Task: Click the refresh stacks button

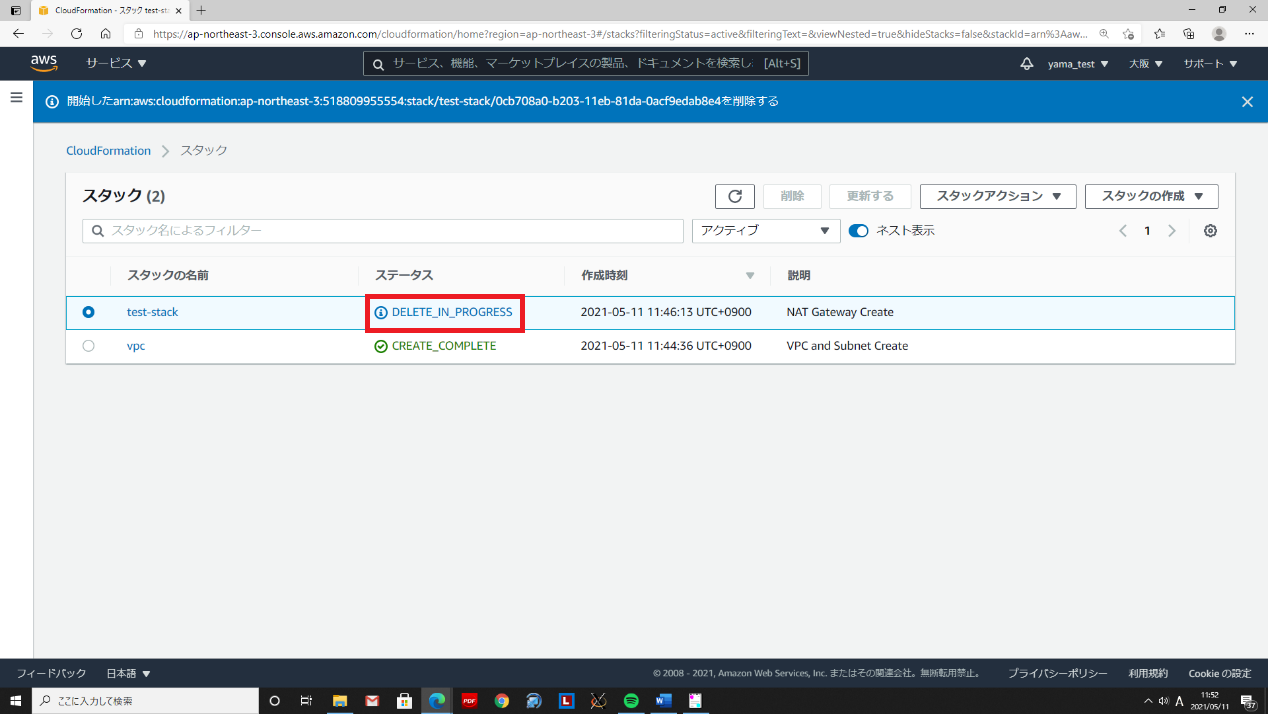Action: (x=735, y=196)
